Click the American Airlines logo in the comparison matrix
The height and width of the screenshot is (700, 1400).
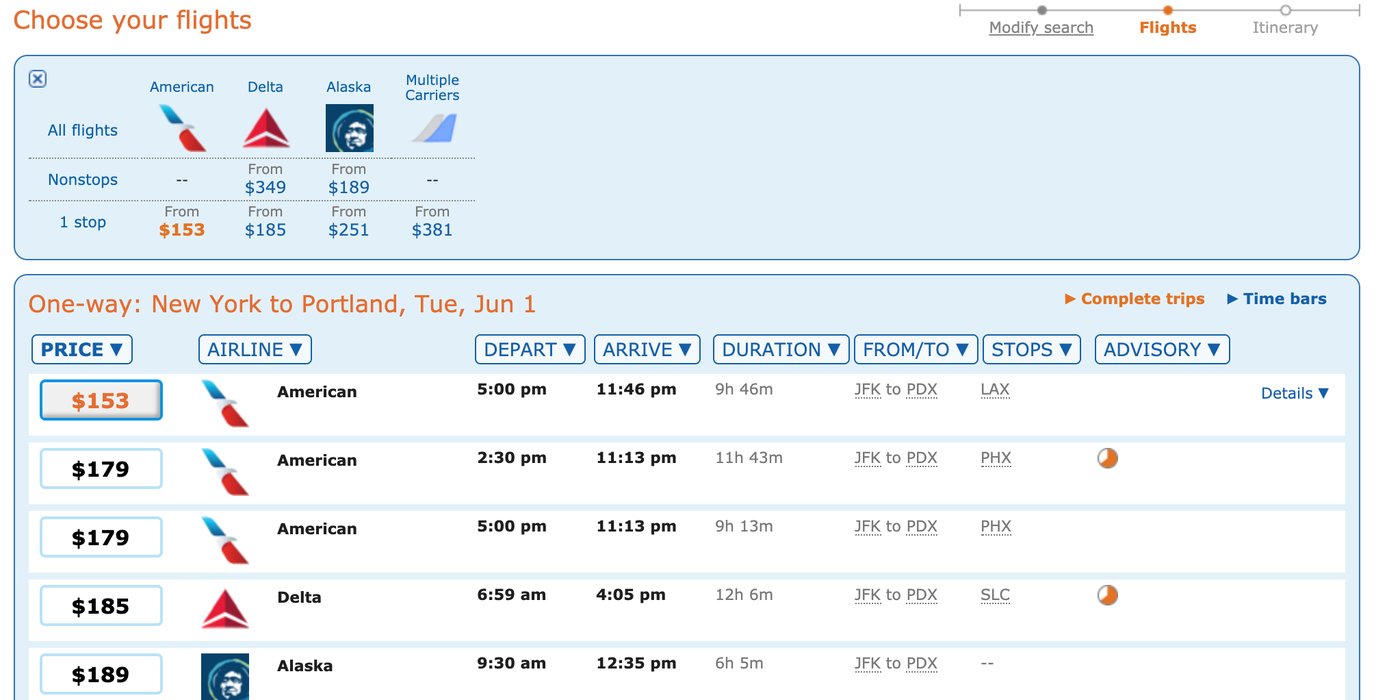[182, 128]
